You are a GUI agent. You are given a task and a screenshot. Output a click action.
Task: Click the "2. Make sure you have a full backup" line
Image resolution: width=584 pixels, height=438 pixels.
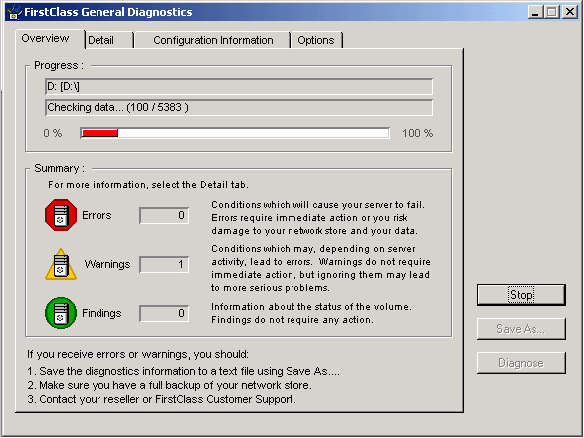point(169,385)
